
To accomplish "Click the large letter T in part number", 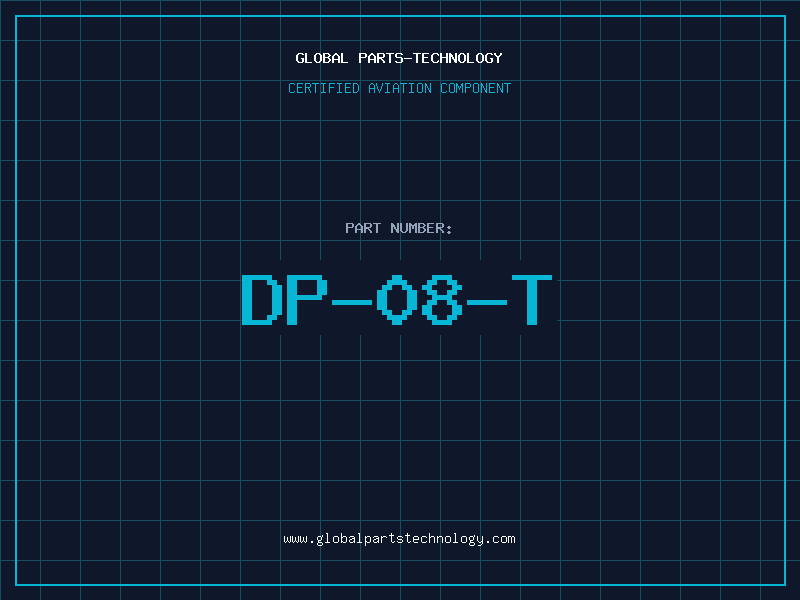I will [x=532, y=300].
